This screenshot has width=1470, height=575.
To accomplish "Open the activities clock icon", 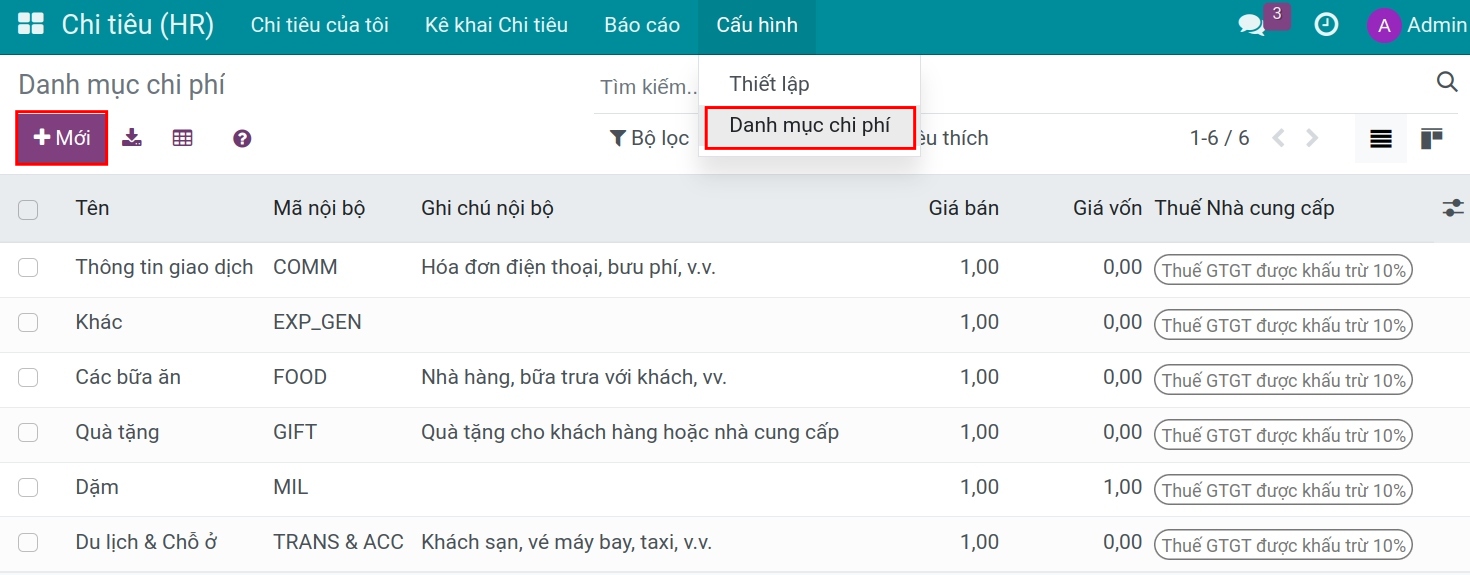I will click(1326, 25).
